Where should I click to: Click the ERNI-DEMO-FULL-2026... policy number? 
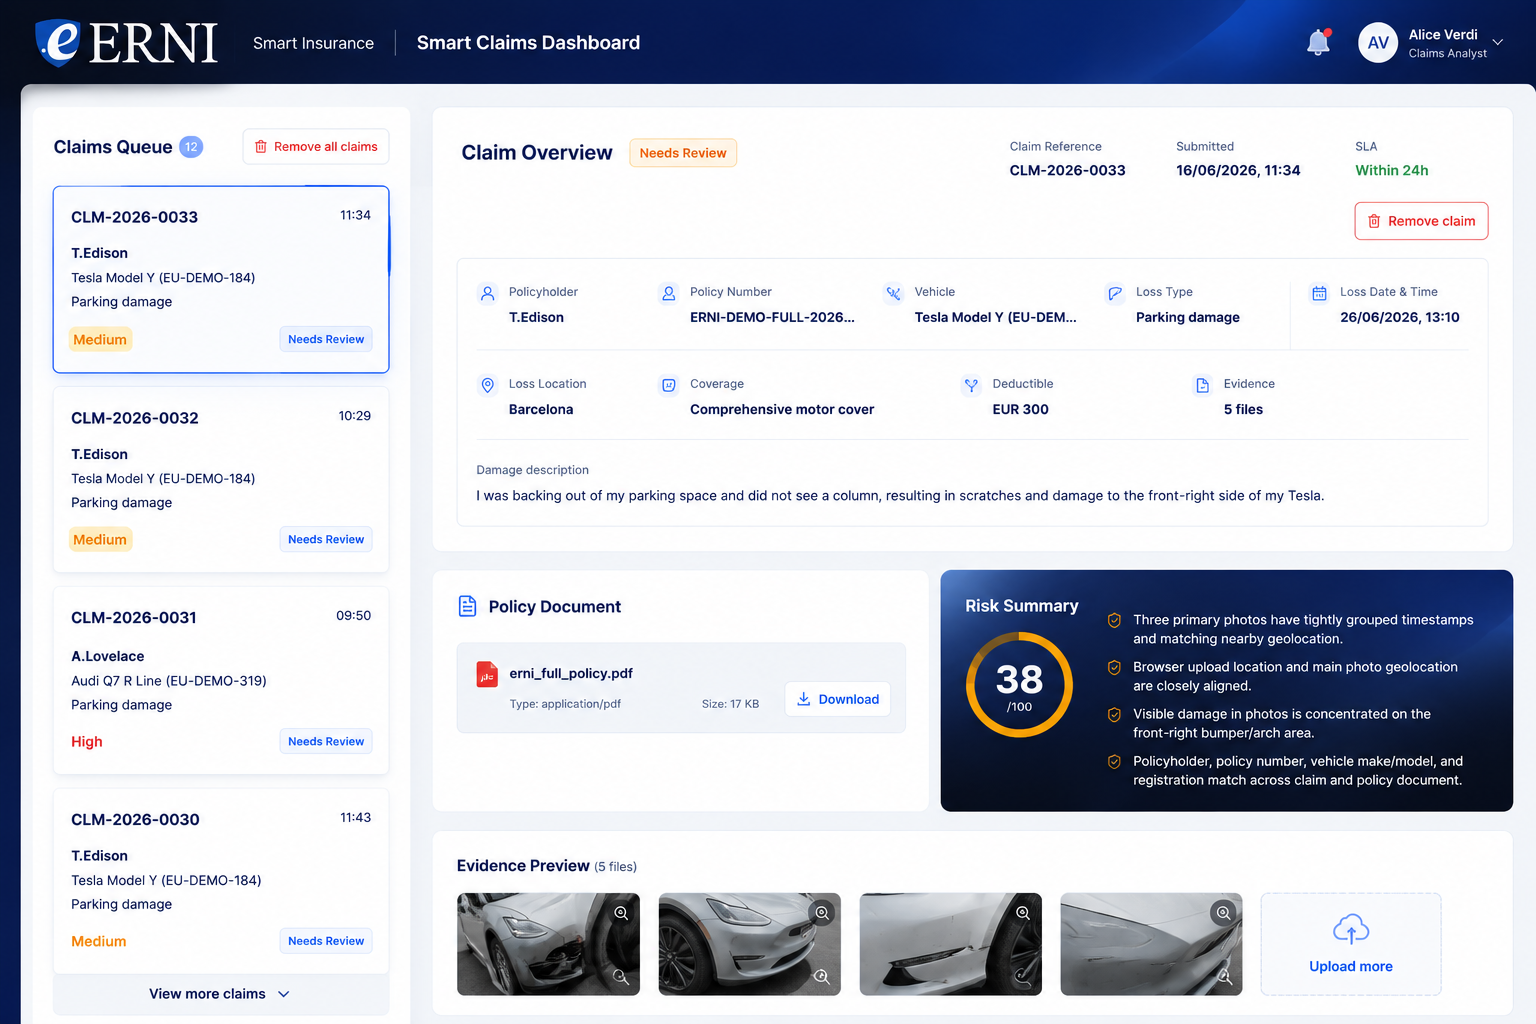772,318
